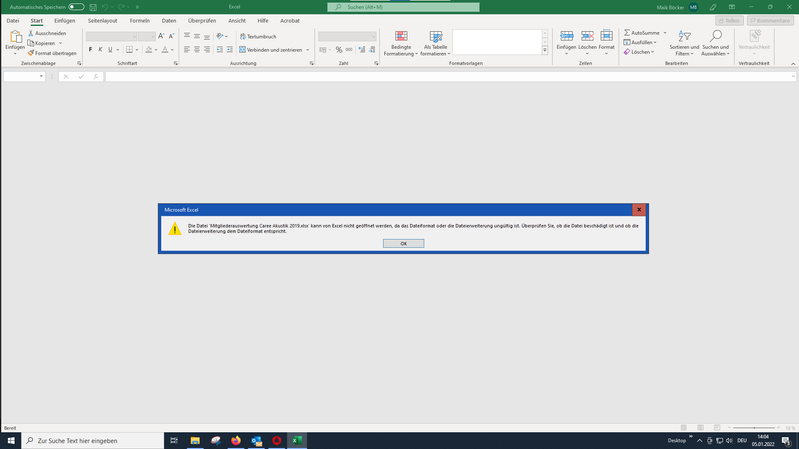Collapse the ribbon using the chevron

click(x=793, y=64)
